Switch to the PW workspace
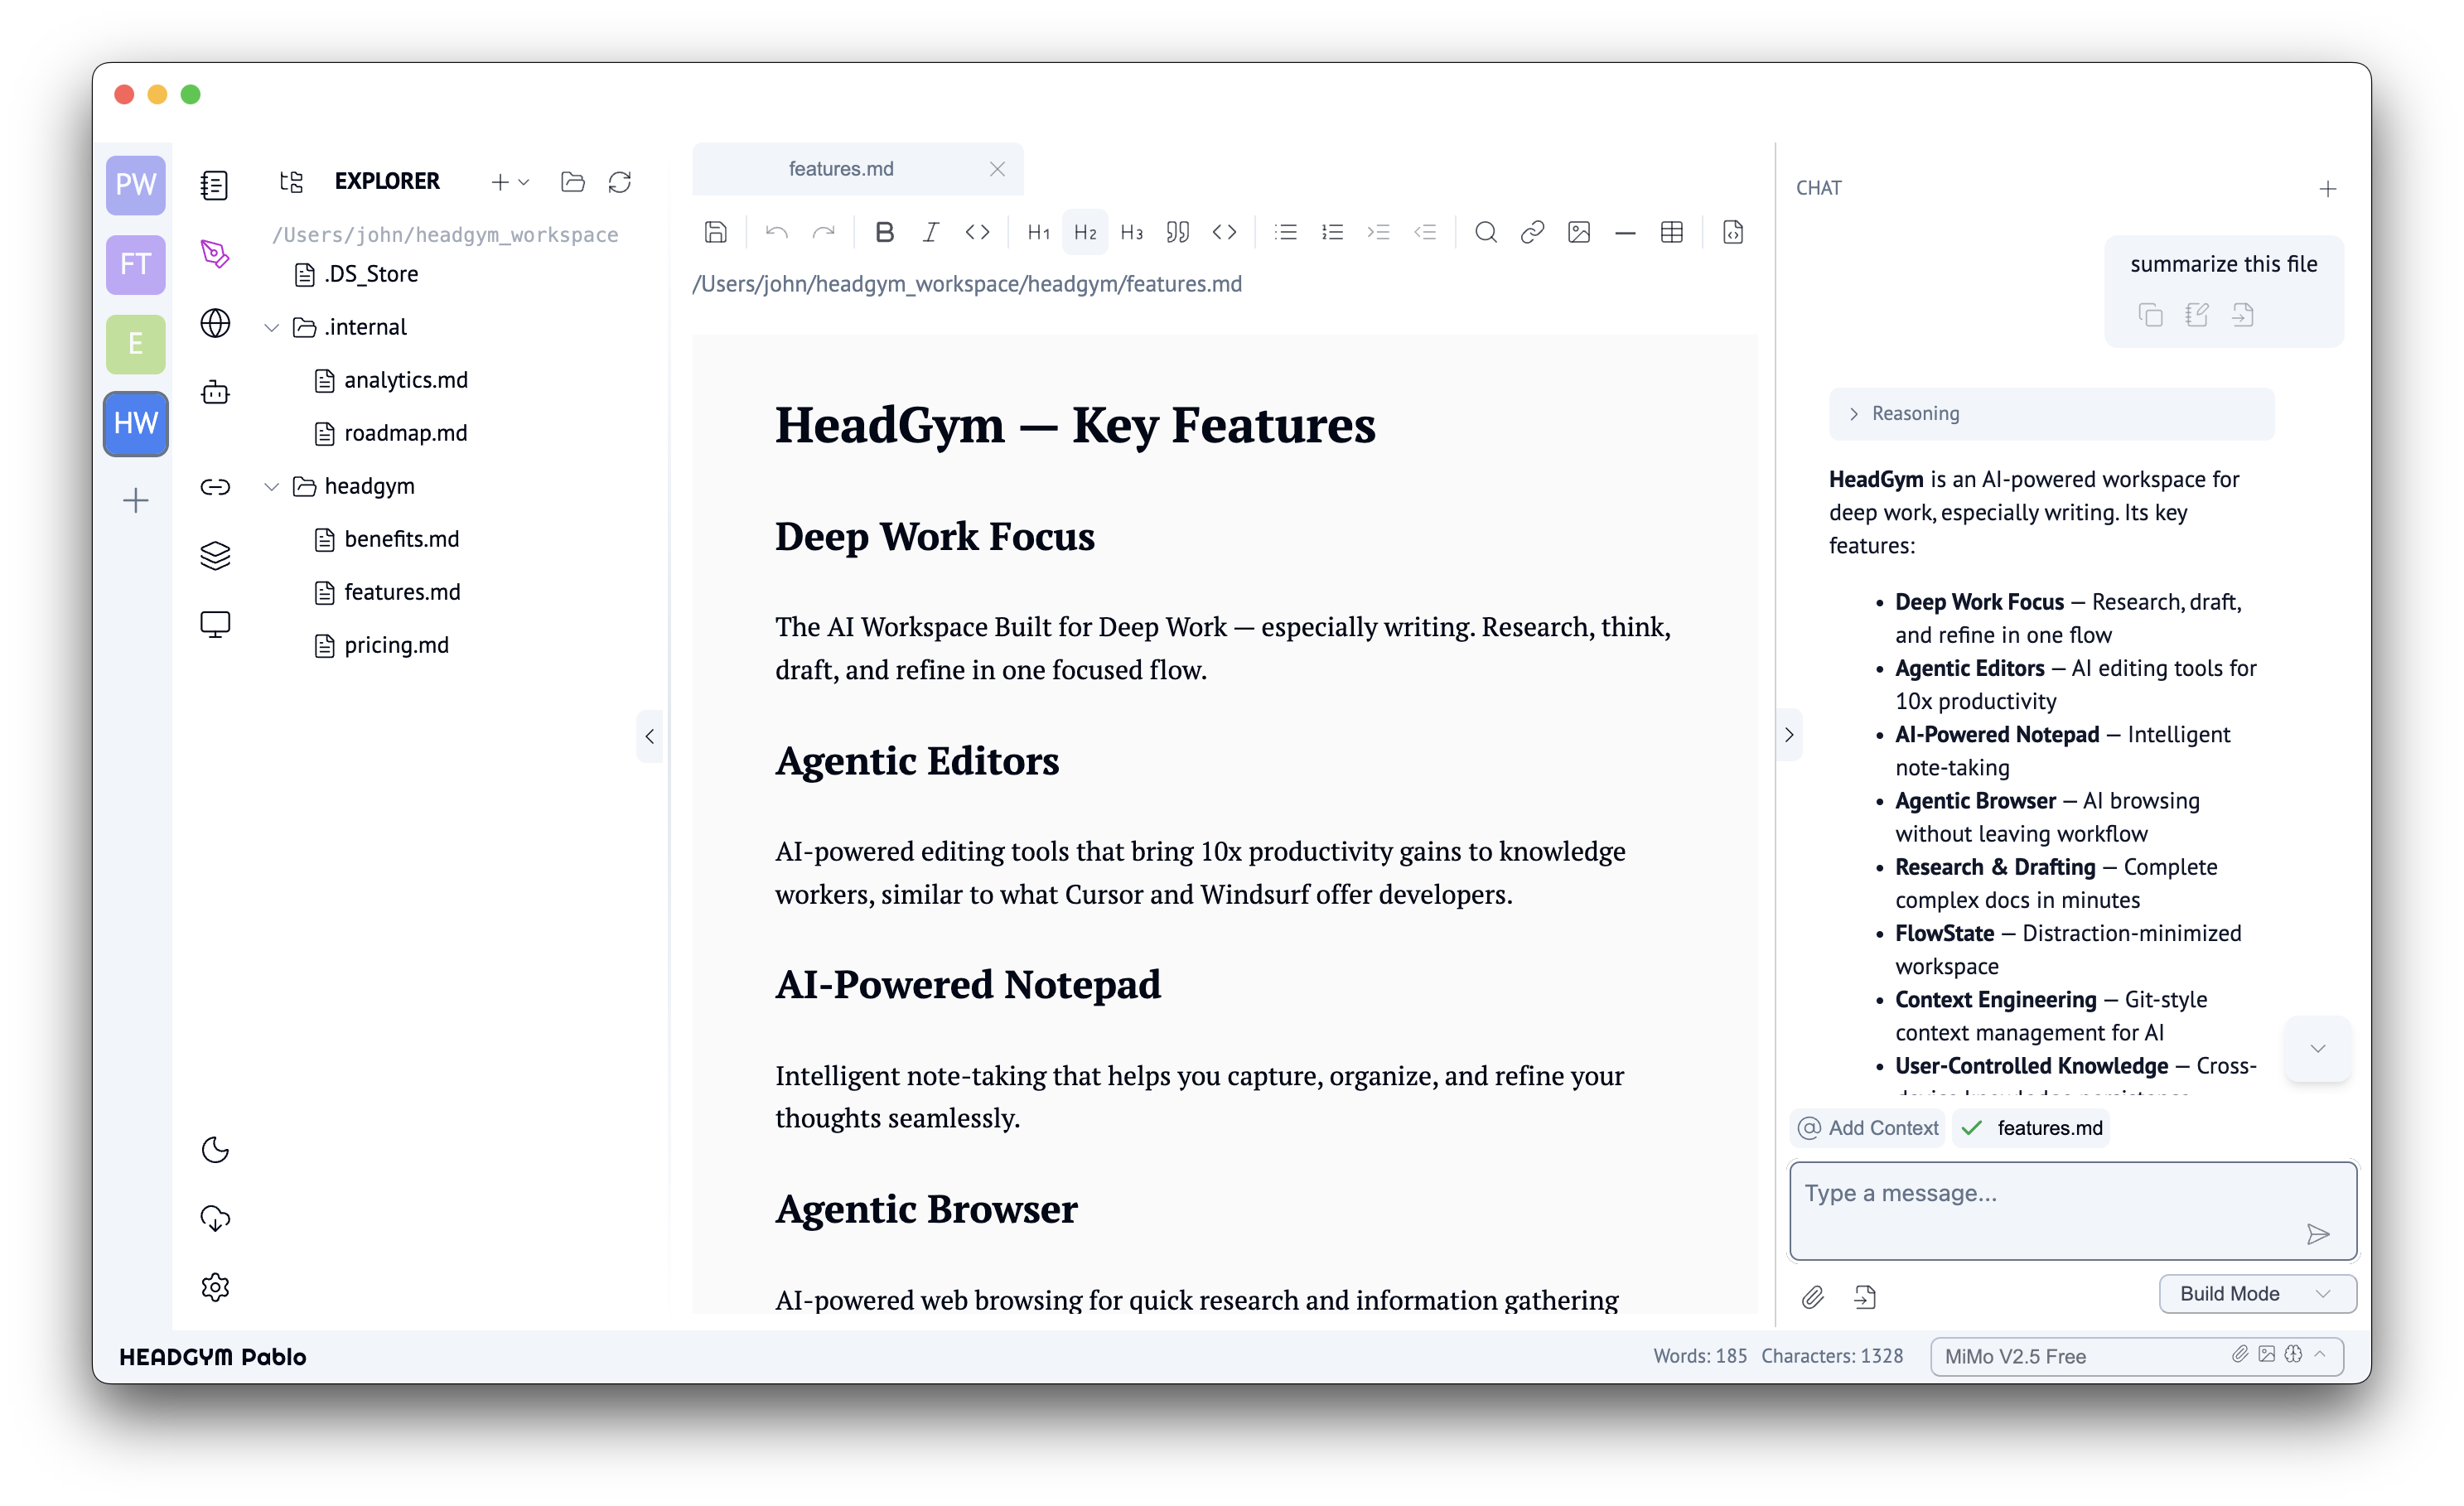This screenshot has width=2464, height=1506. pyautogui.click(x=136, y=185)
